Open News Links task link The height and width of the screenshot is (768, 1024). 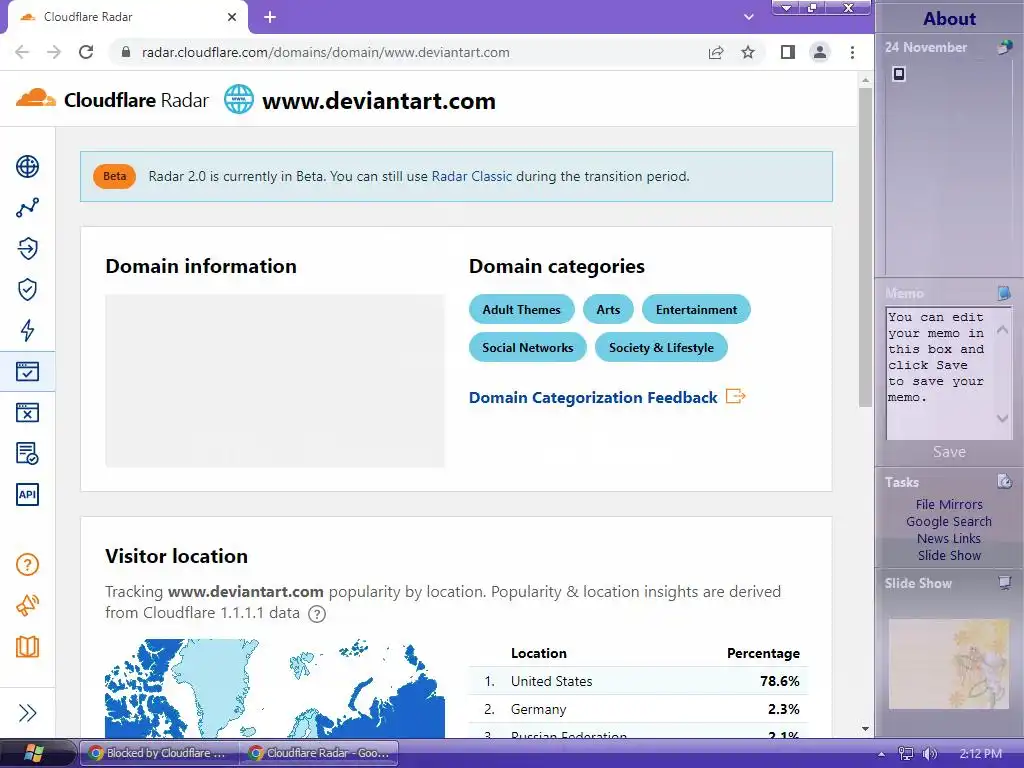click(x=949, y=538)
